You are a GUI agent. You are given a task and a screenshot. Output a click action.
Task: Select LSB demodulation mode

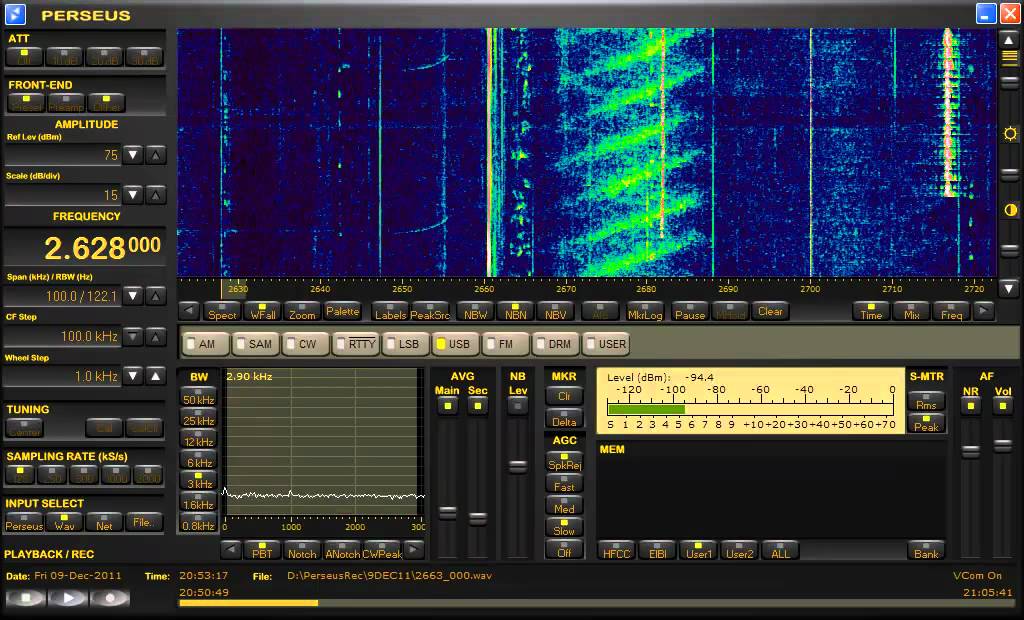tap(406, 344)
